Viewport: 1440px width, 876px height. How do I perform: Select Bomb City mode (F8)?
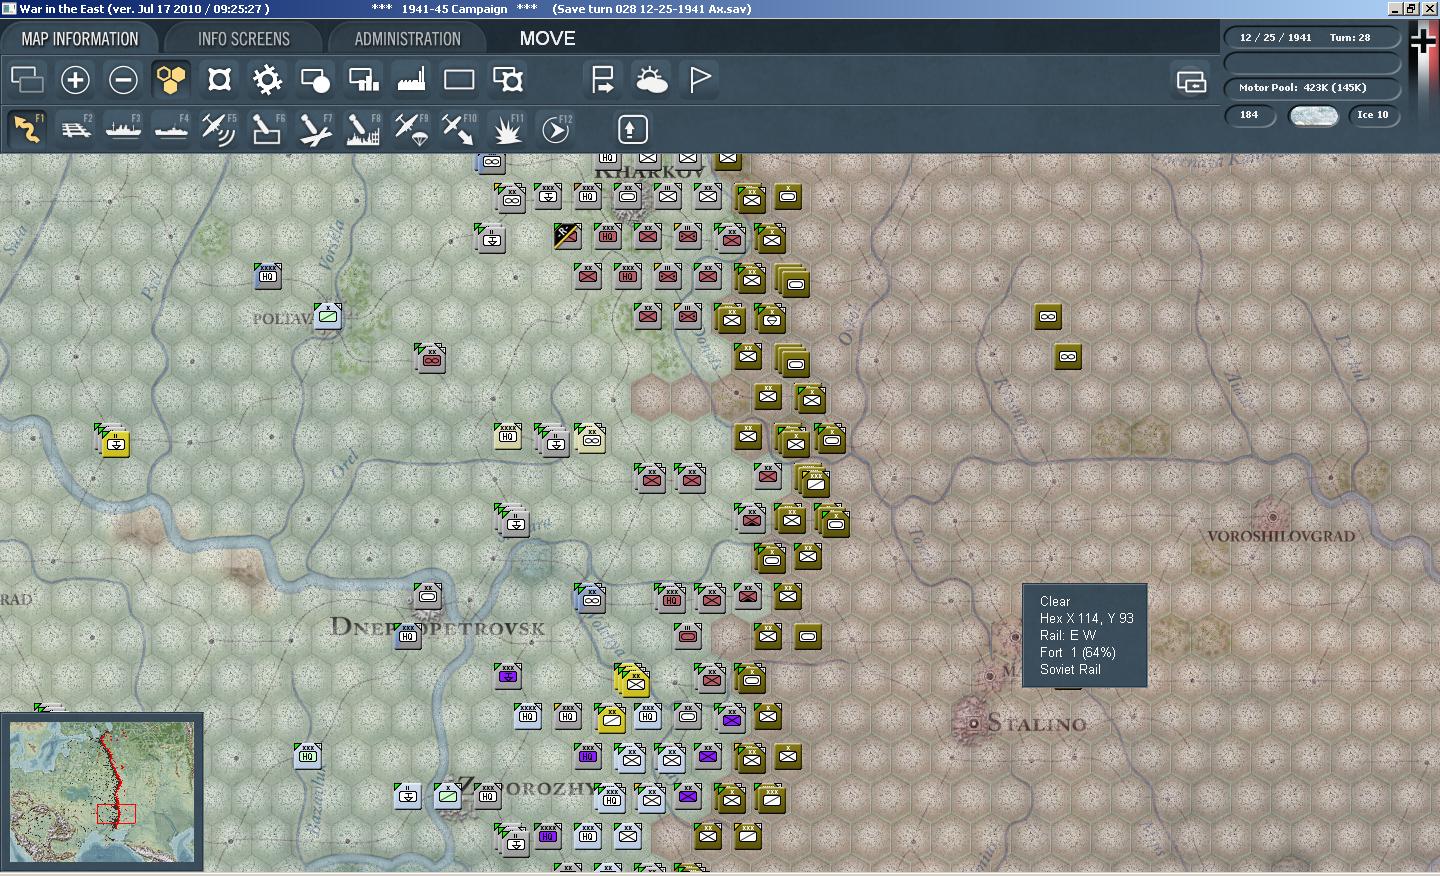click(x=363, y=129)
